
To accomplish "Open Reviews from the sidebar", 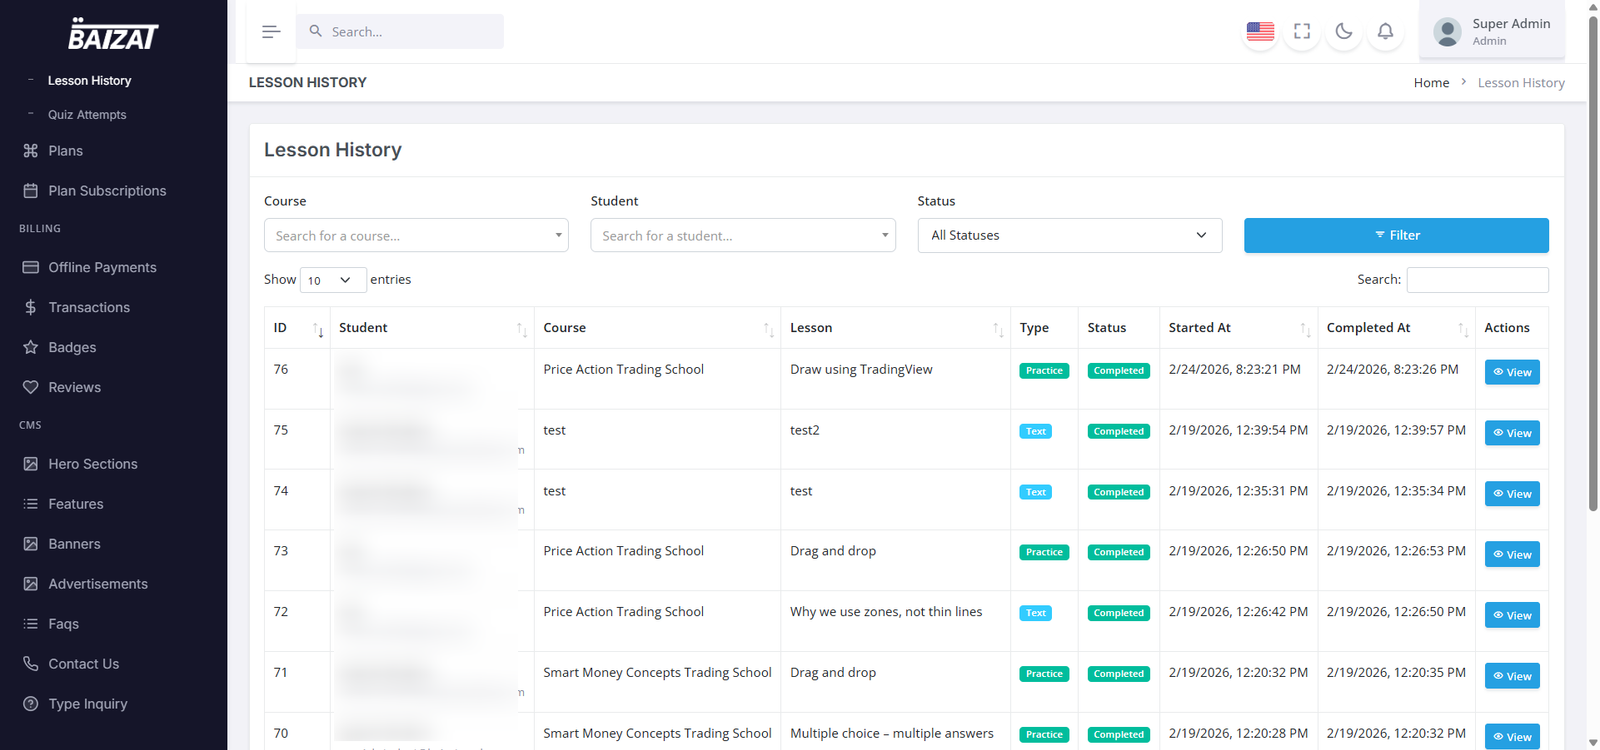I will (x=74, y=387).
